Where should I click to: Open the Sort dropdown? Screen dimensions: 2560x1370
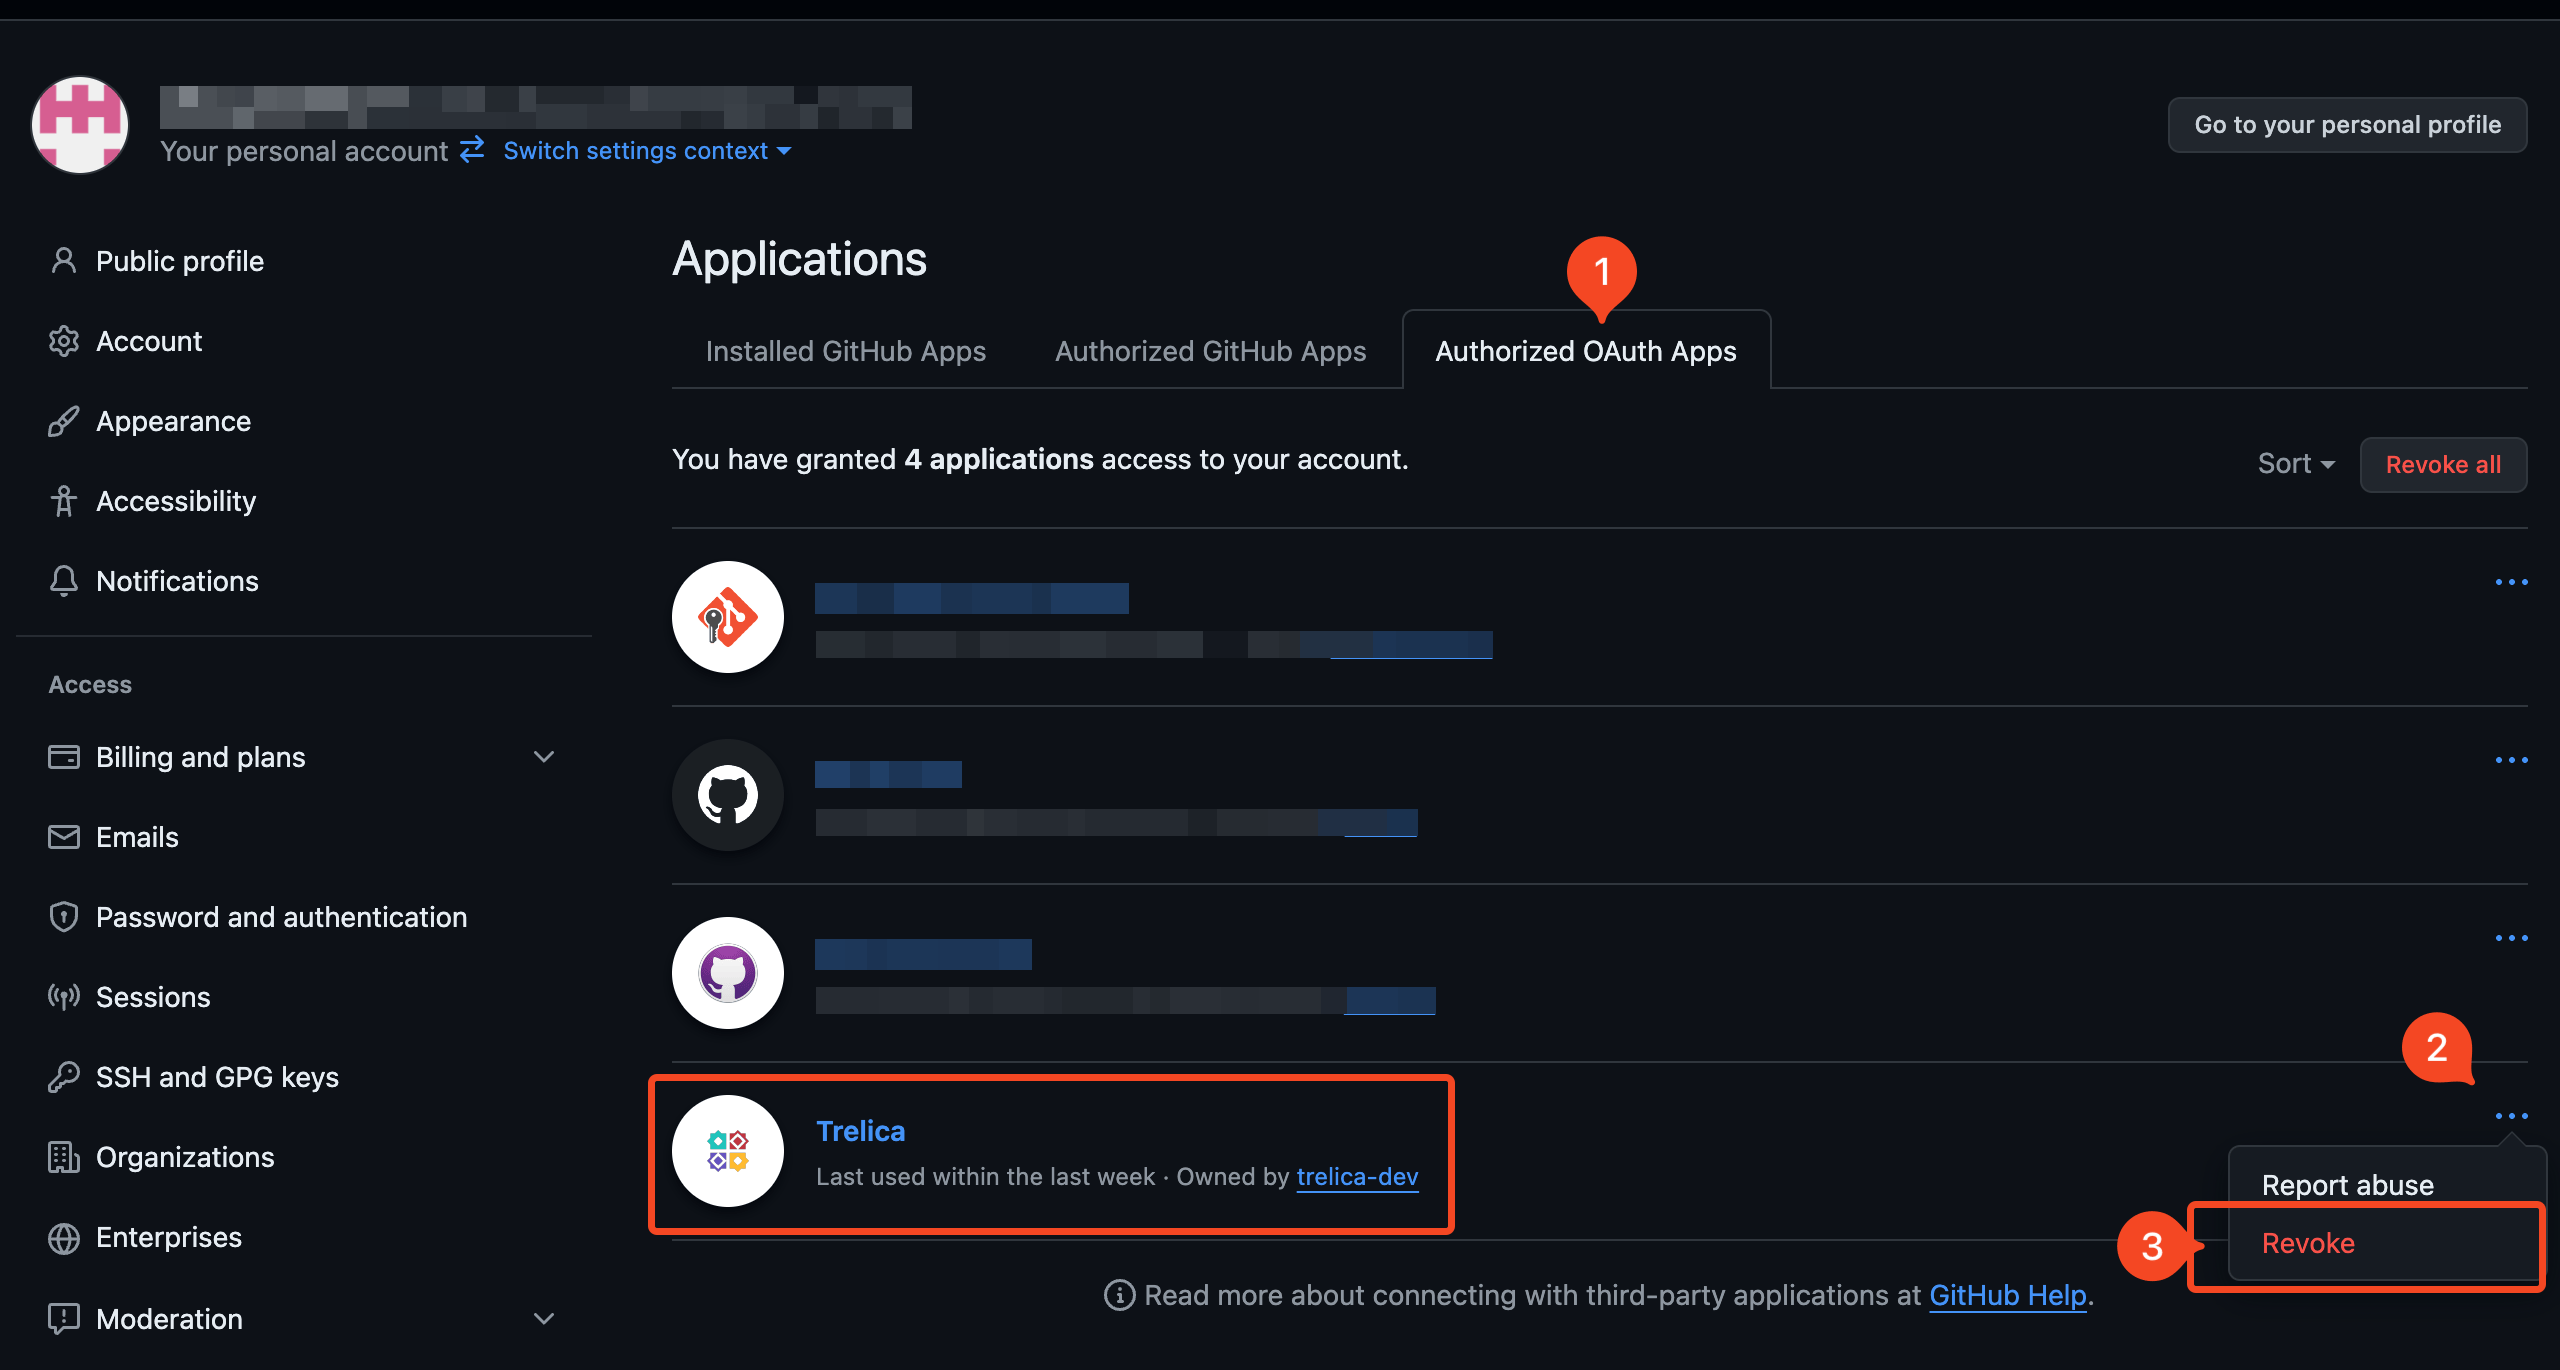(2296, 464)
